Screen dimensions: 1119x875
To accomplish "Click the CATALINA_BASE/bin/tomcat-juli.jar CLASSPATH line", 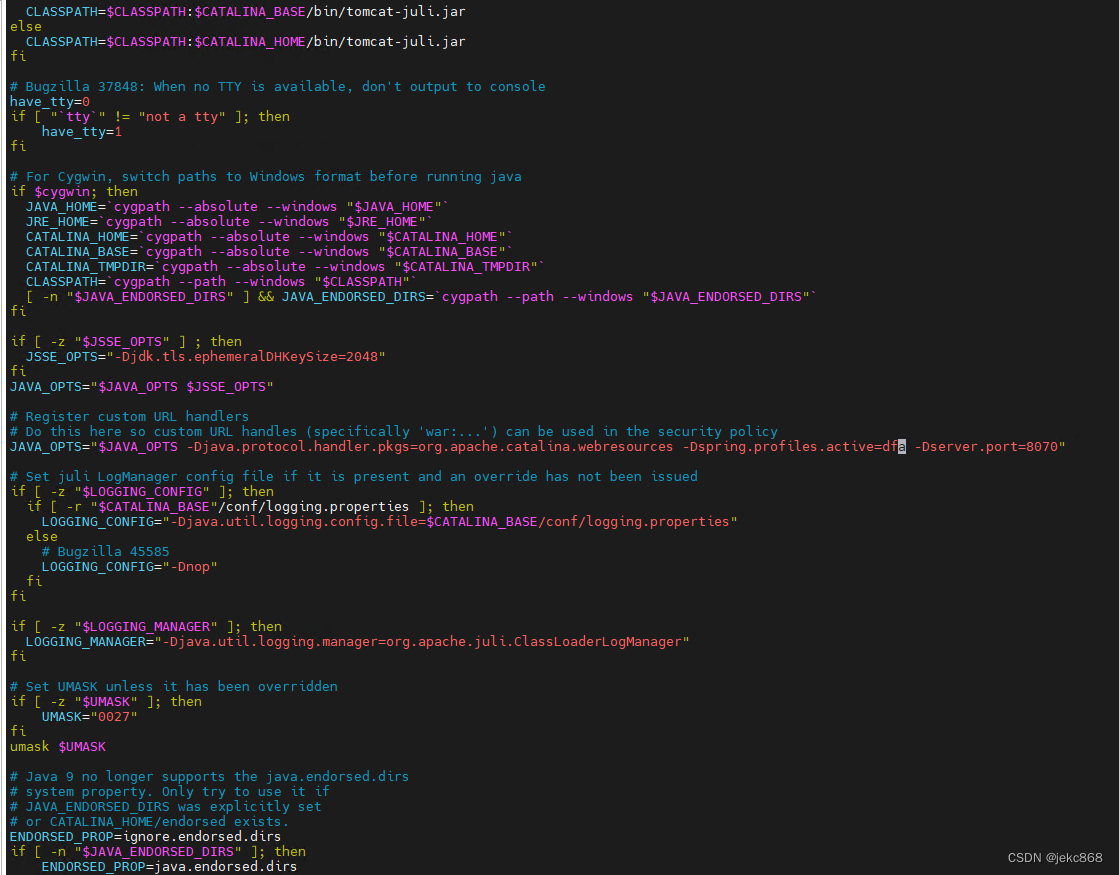I will (245, 12).
